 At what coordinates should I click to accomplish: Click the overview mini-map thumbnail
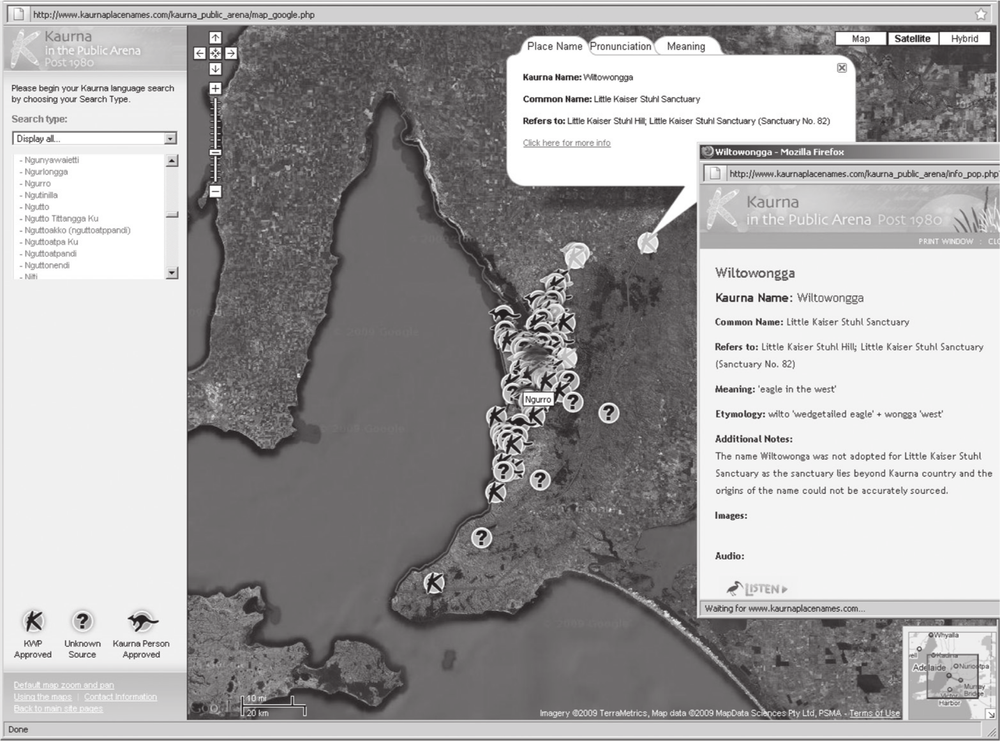tap(950, 673)
